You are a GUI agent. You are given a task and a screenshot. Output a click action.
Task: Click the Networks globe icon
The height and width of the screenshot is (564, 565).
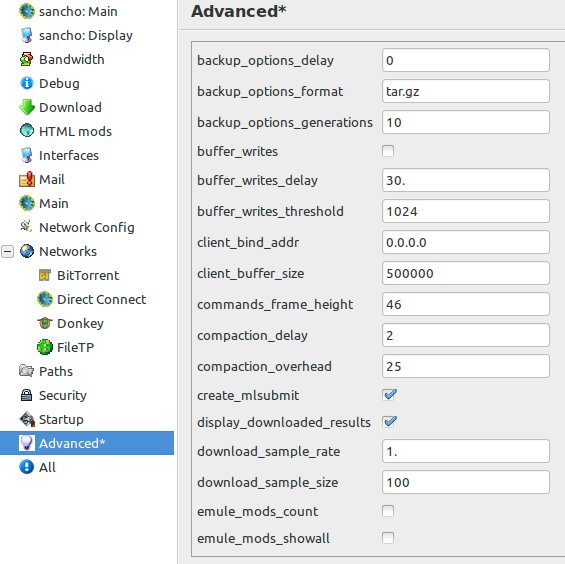(x=27, y=251)
